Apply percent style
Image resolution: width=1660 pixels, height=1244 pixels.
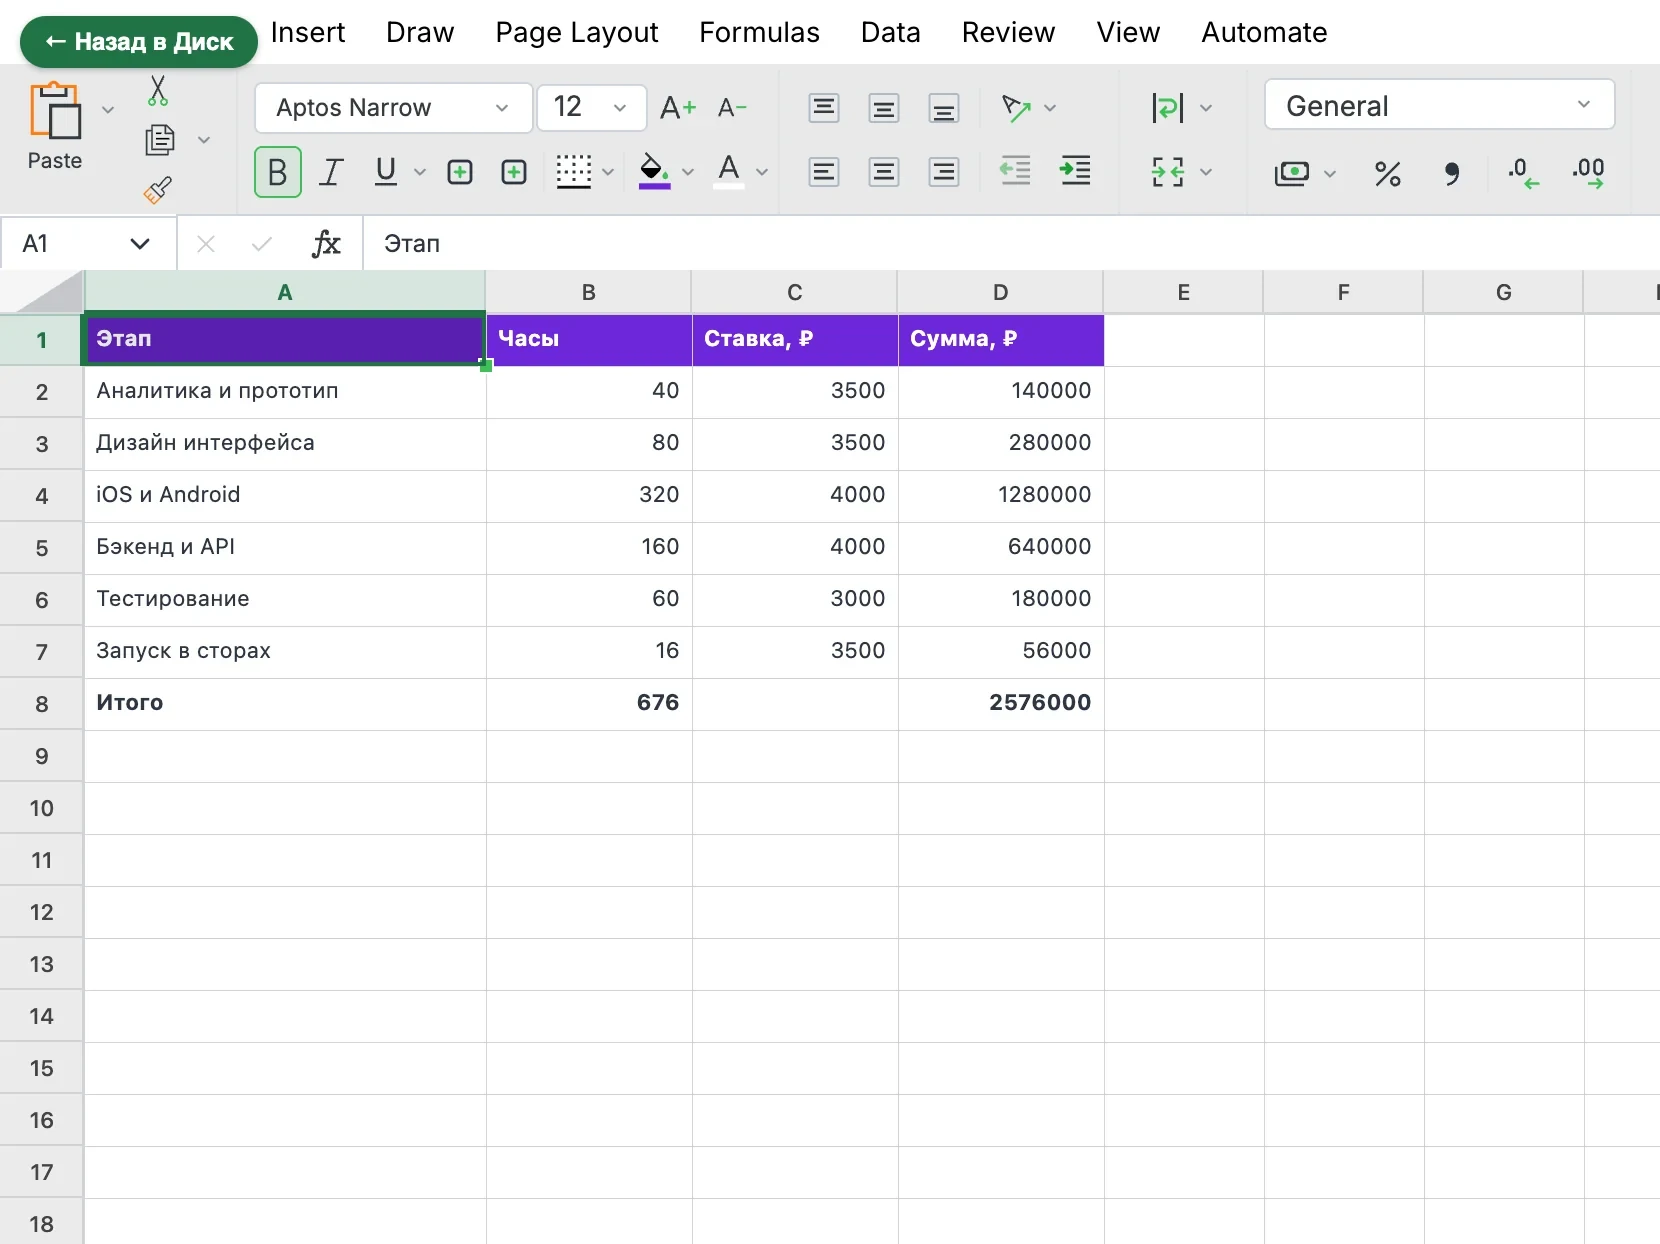(1387, 173)
